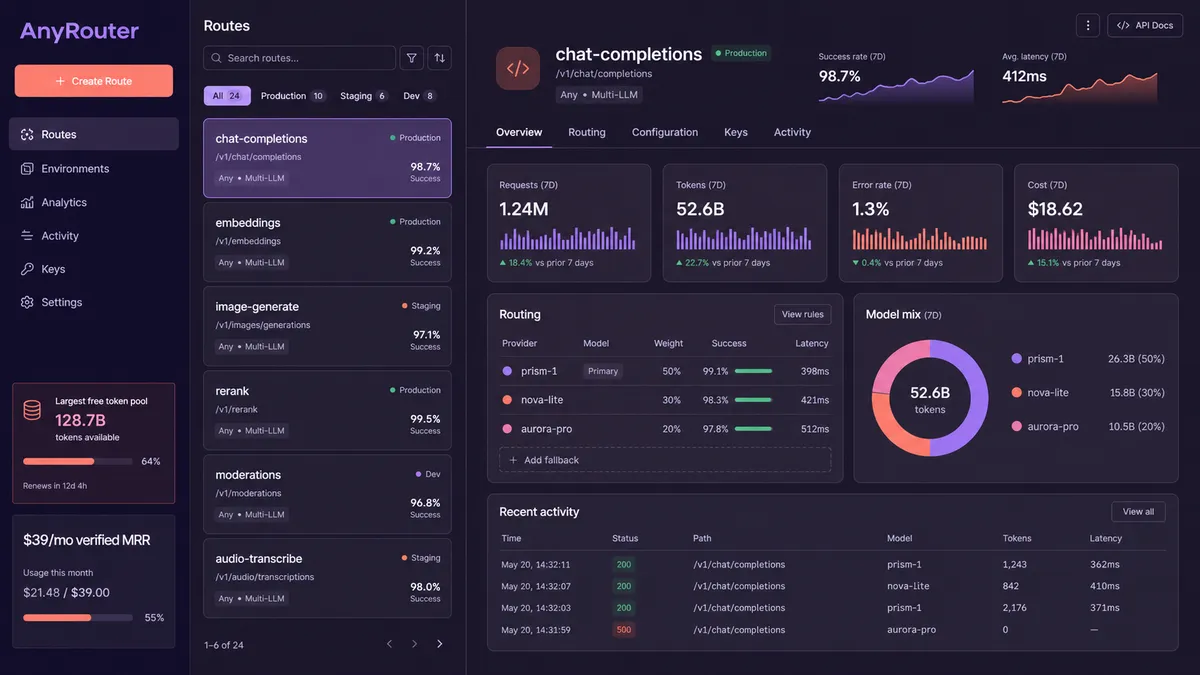Switch to the Activity tab
The height and width of the screenshot is (675, 1200).
tap(792, 132)
